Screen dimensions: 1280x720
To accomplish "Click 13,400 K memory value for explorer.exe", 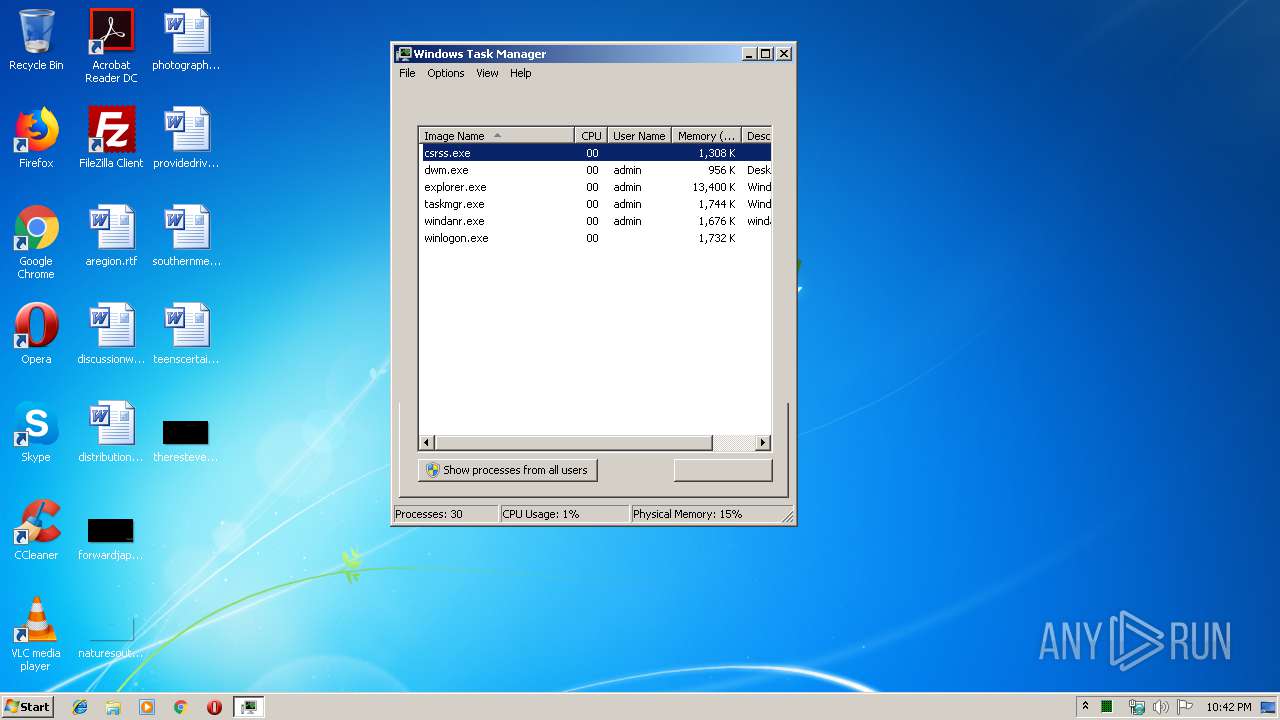I will tap(713, 187).
